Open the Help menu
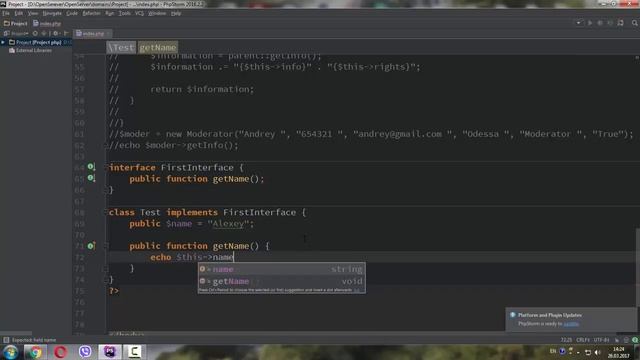The width and height of the screenshot is (640, 360). coord(176,13)
